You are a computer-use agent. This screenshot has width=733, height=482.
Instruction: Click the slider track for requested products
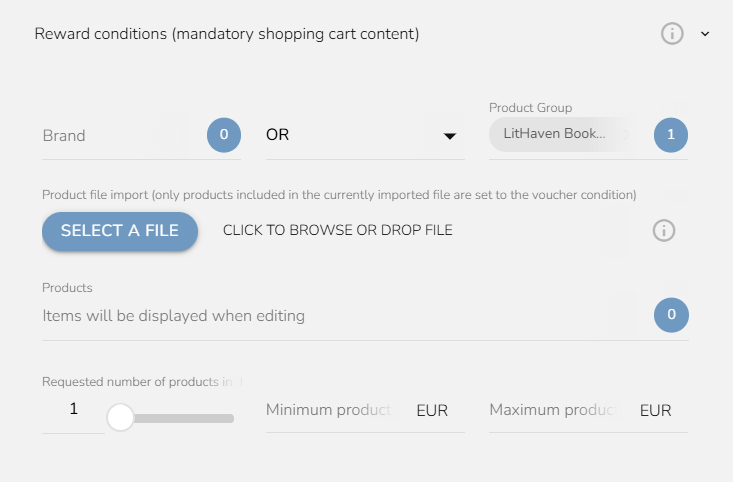coord(190,418)
